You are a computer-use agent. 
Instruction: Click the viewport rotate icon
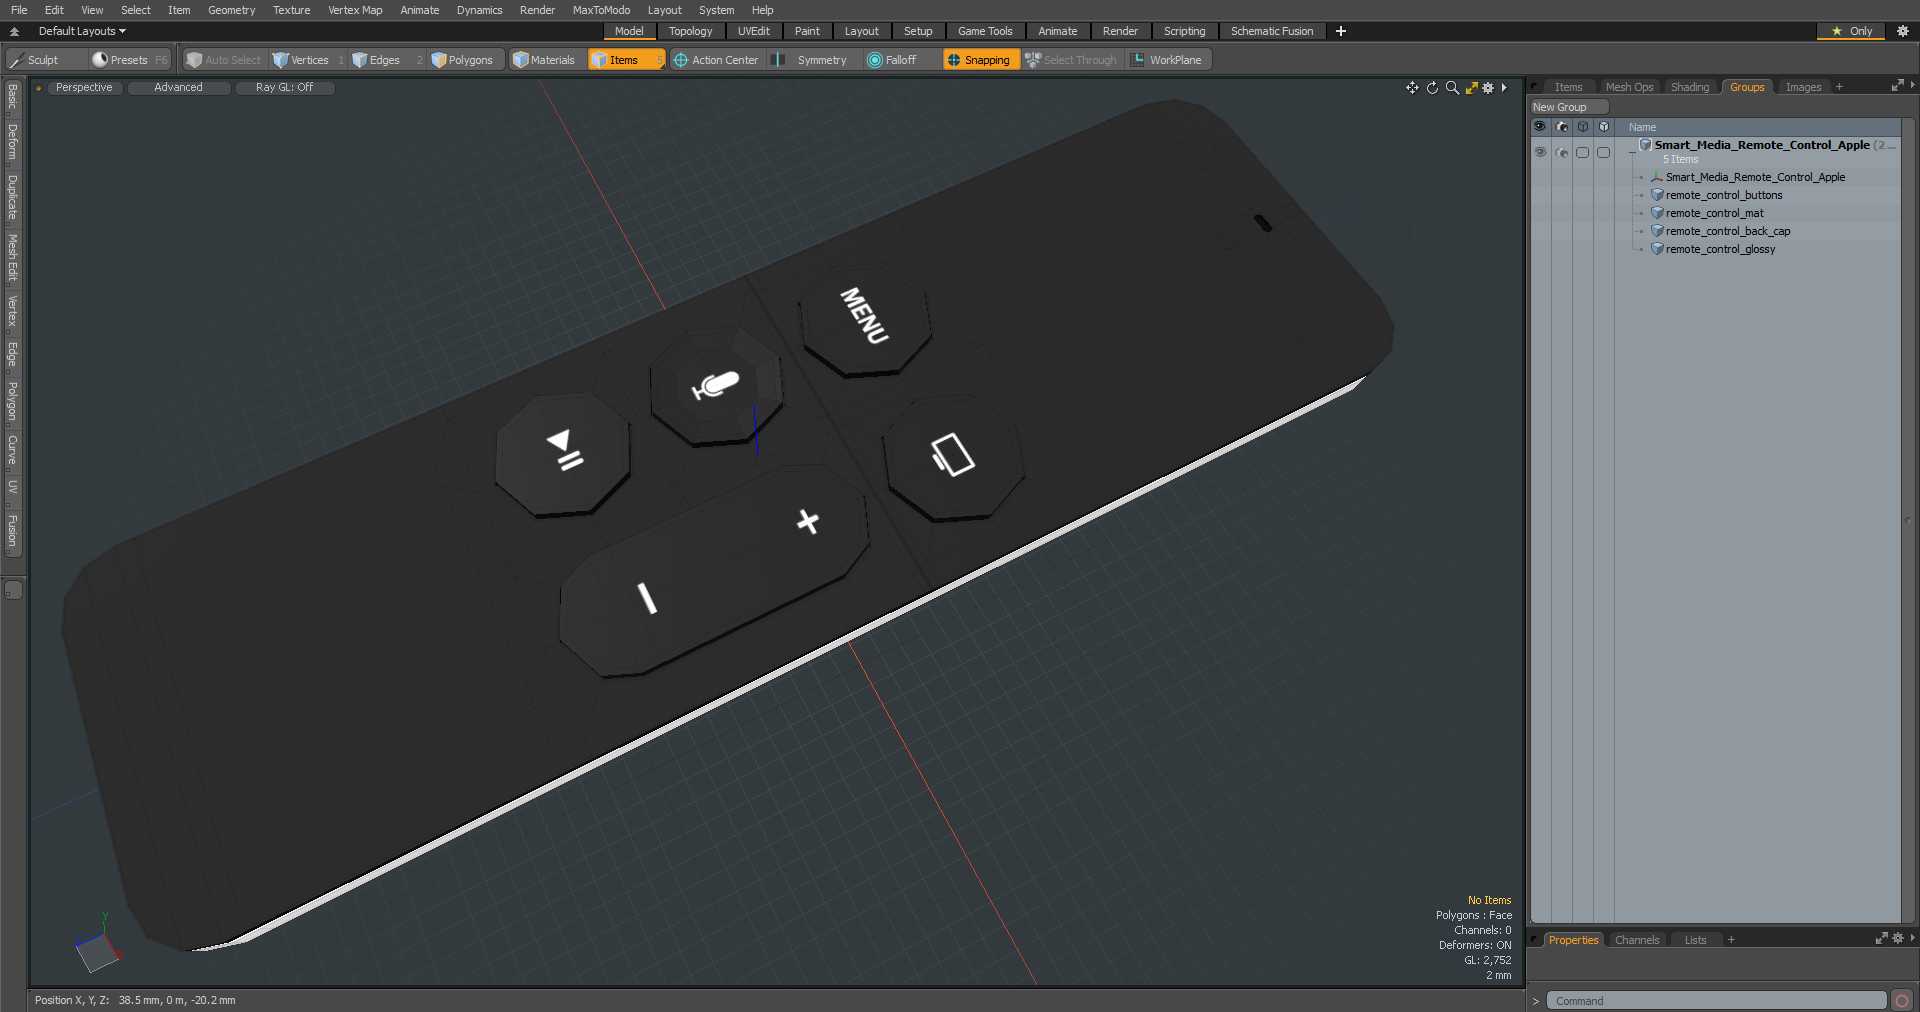1432,88
